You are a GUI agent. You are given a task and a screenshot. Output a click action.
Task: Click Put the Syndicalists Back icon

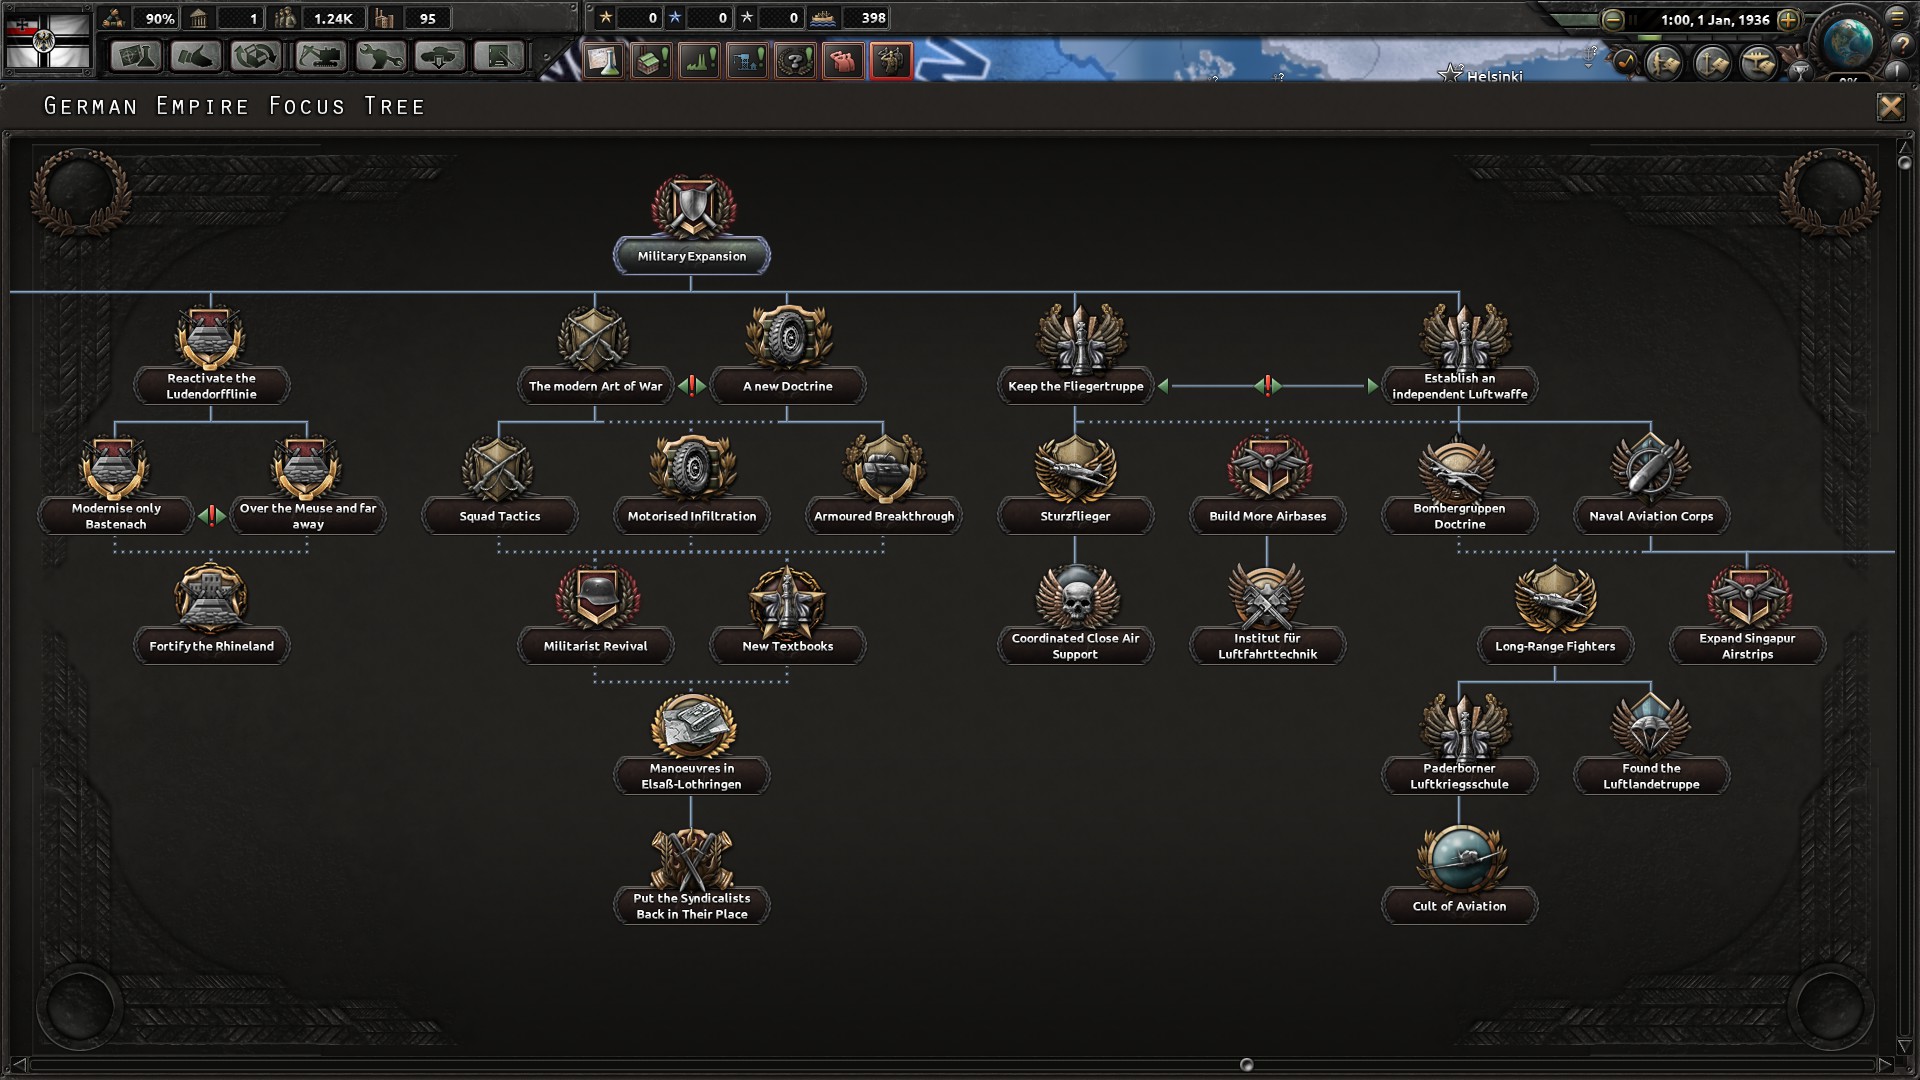(692, 858)
